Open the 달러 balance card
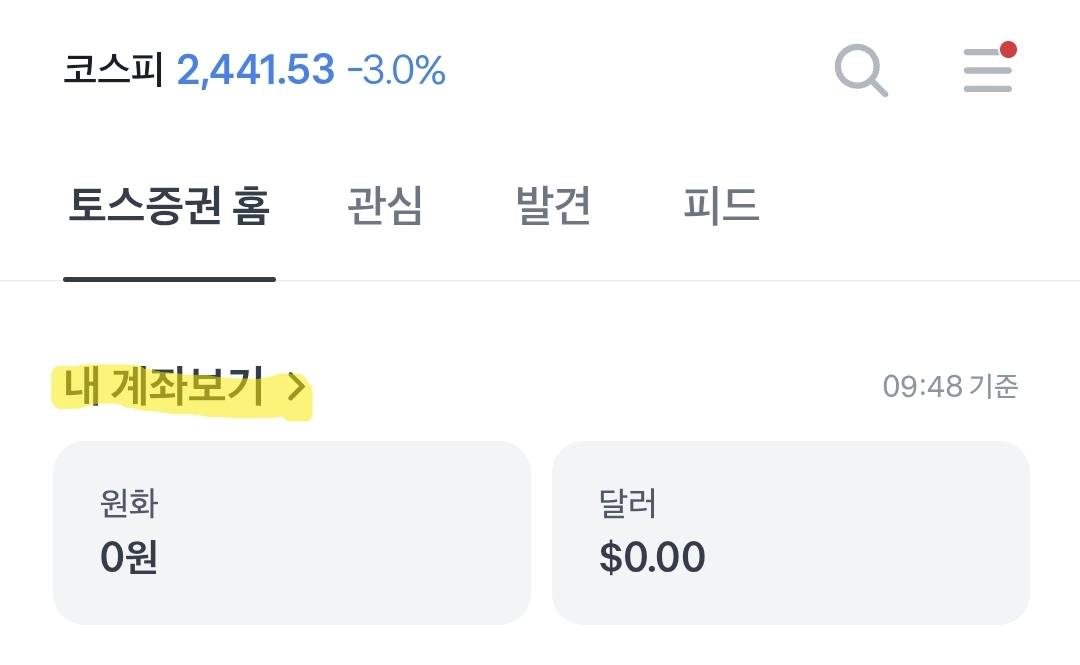This screenshot has height=665, width=1080. (791, 533)
